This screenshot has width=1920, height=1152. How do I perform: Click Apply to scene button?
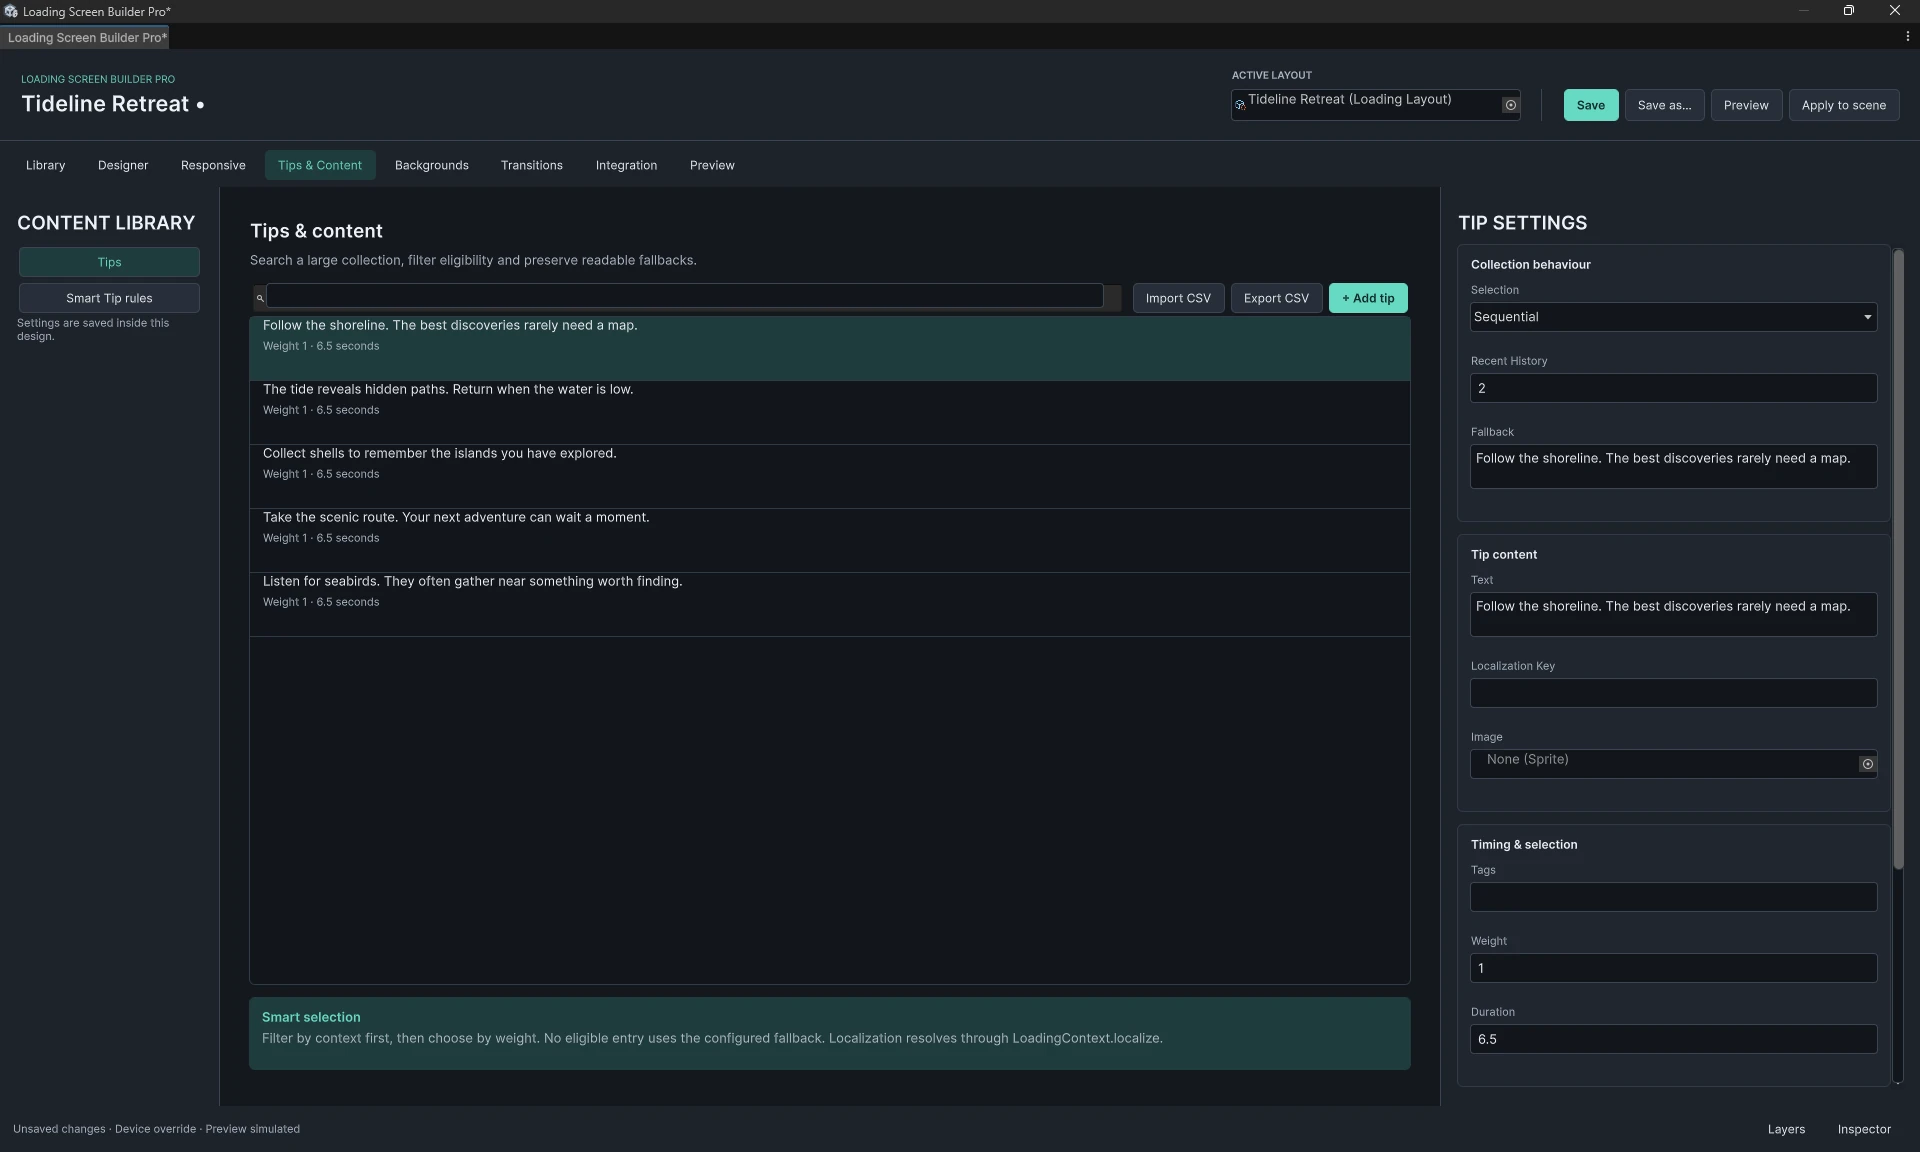pyautogui.click(x=1843, y=105)
